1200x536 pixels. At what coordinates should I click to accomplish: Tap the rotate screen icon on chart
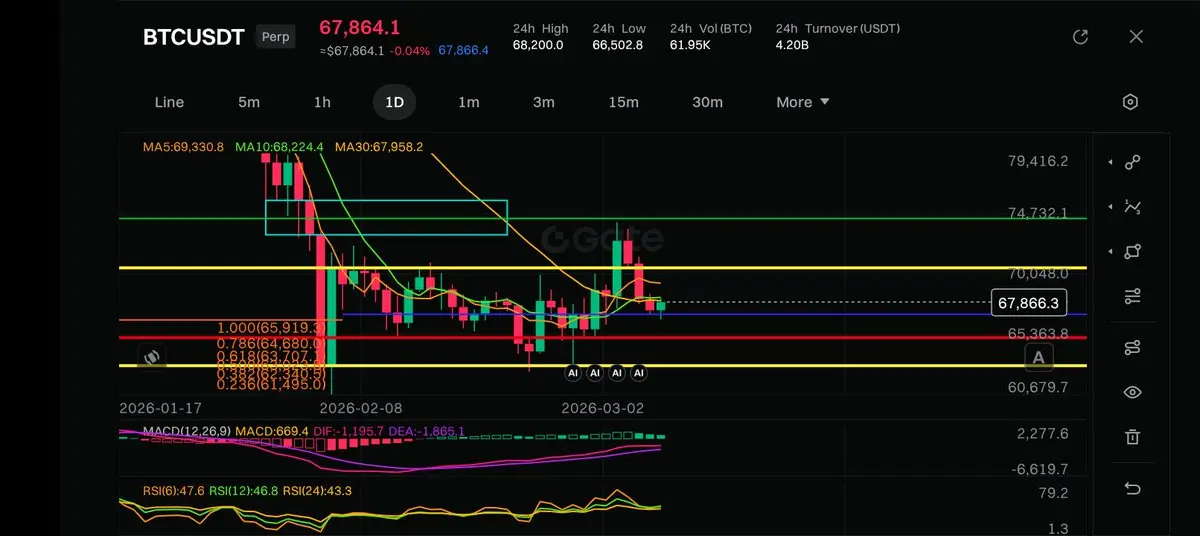[x=151, y=356]
